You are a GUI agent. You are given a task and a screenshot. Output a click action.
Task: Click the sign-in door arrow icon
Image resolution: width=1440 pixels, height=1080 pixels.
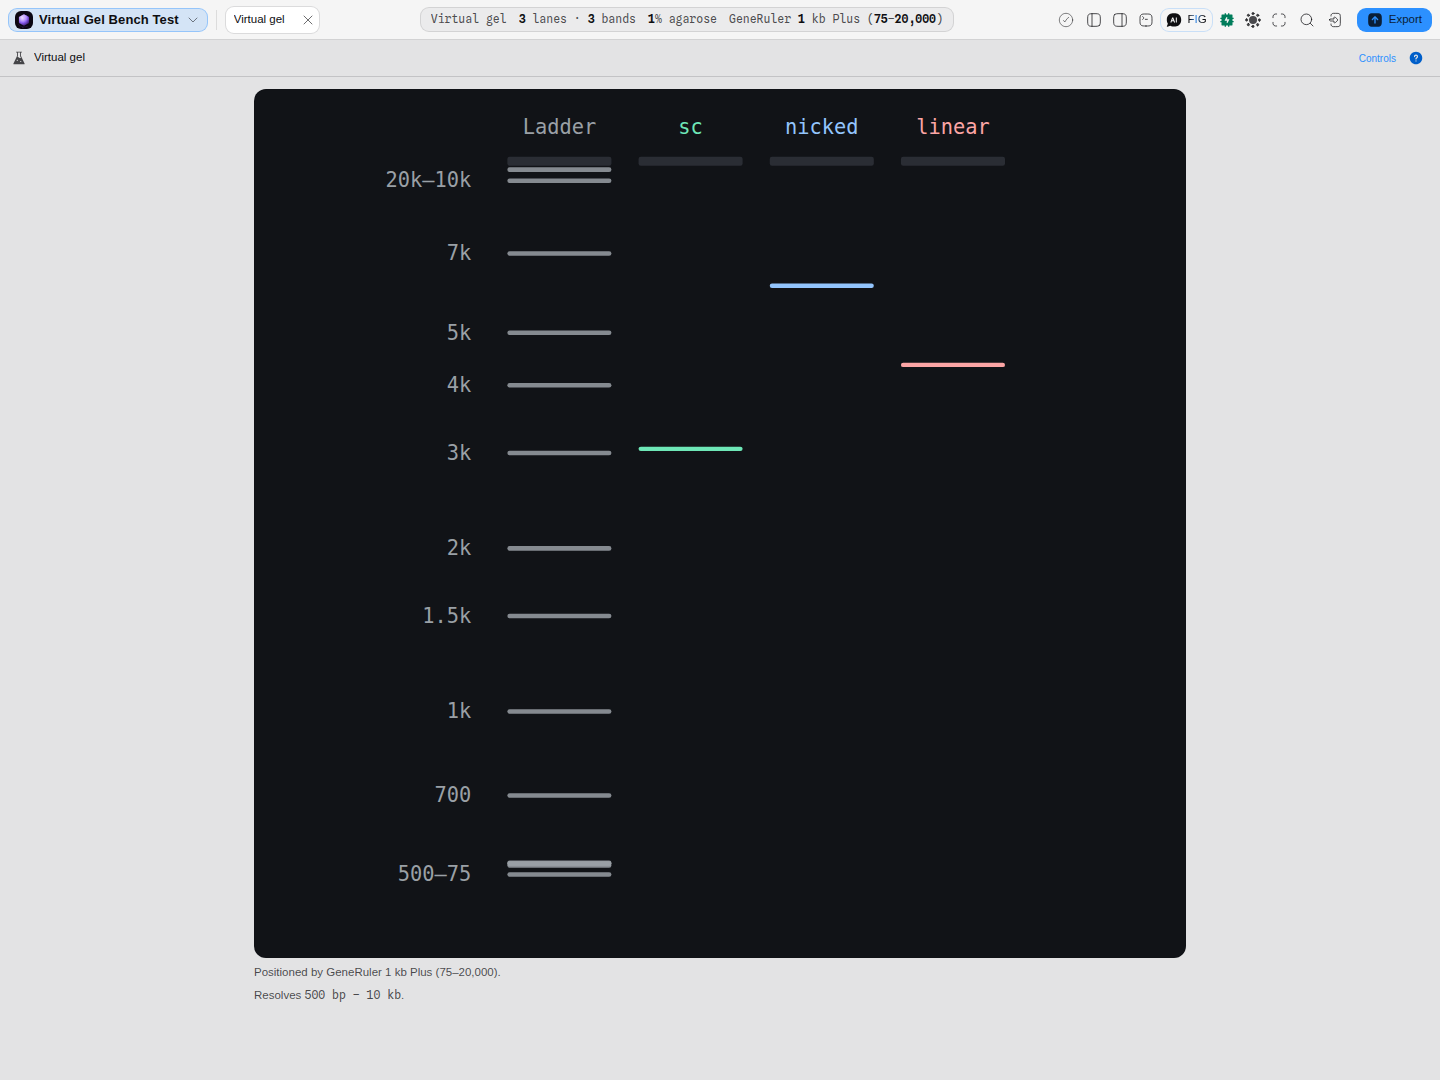[x=1335, y=20]
